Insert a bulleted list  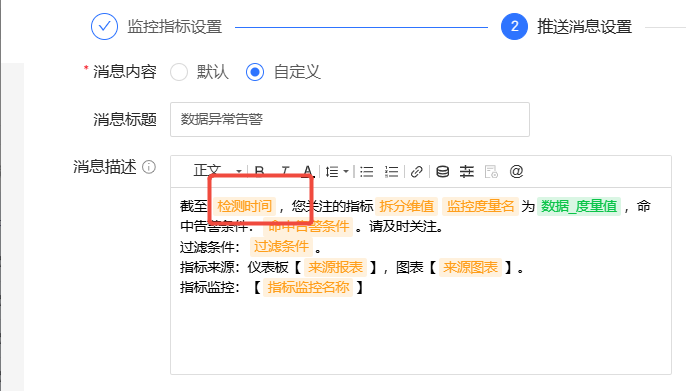point(367,172)
